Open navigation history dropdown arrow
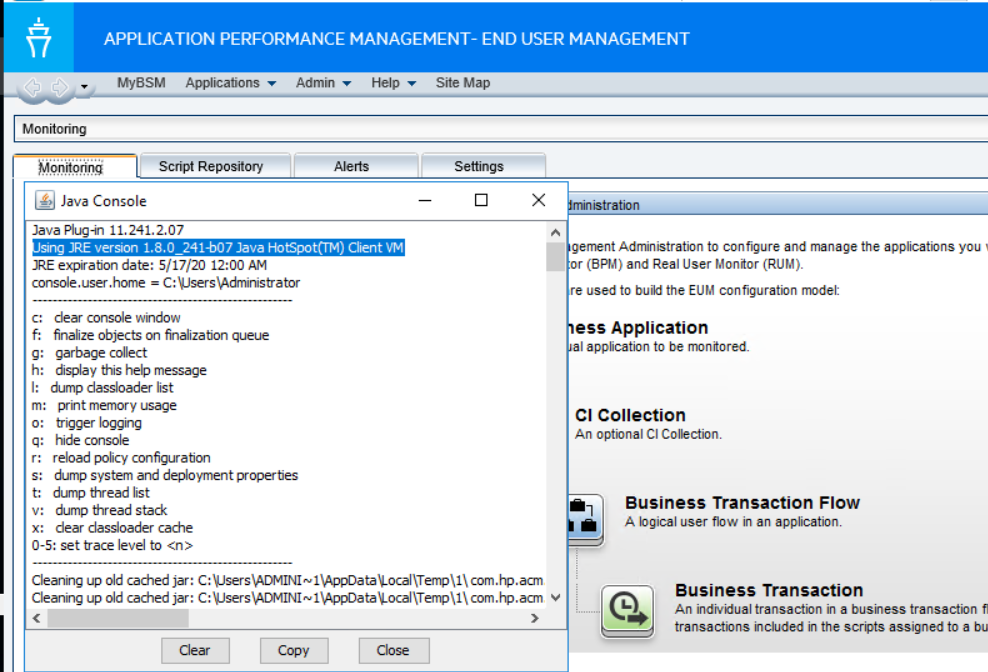The image size is (988, 672). (x=84, y=87)
